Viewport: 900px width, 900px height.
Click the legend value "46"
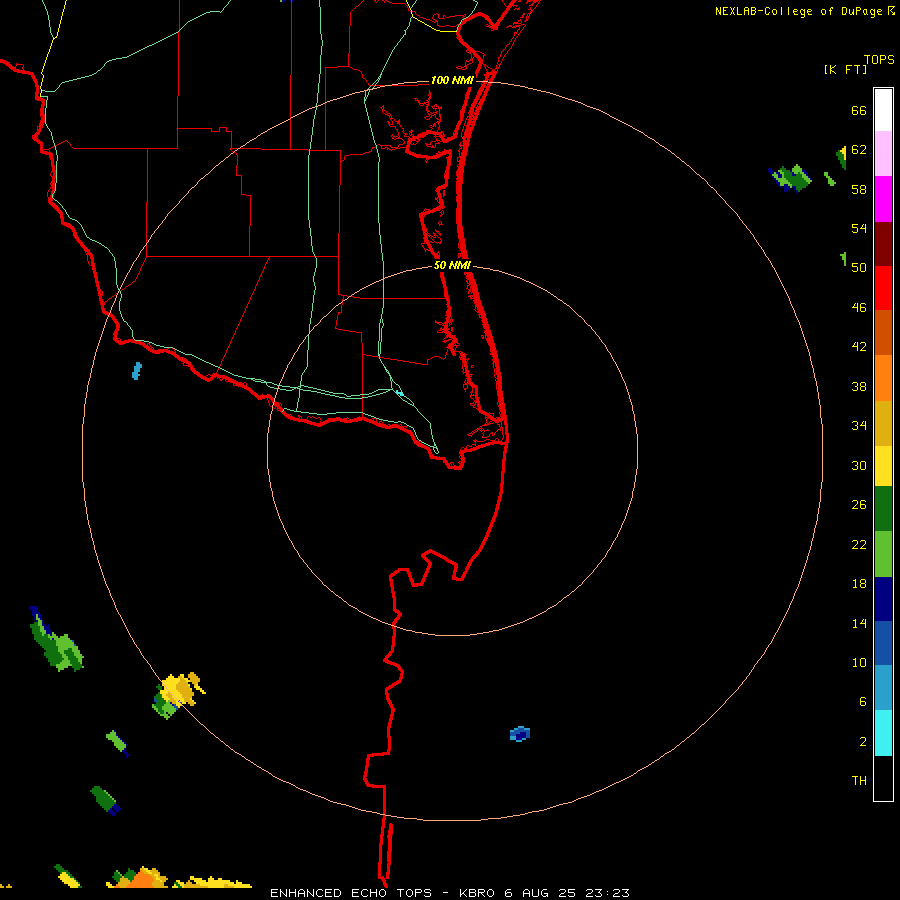click(859, 307)
